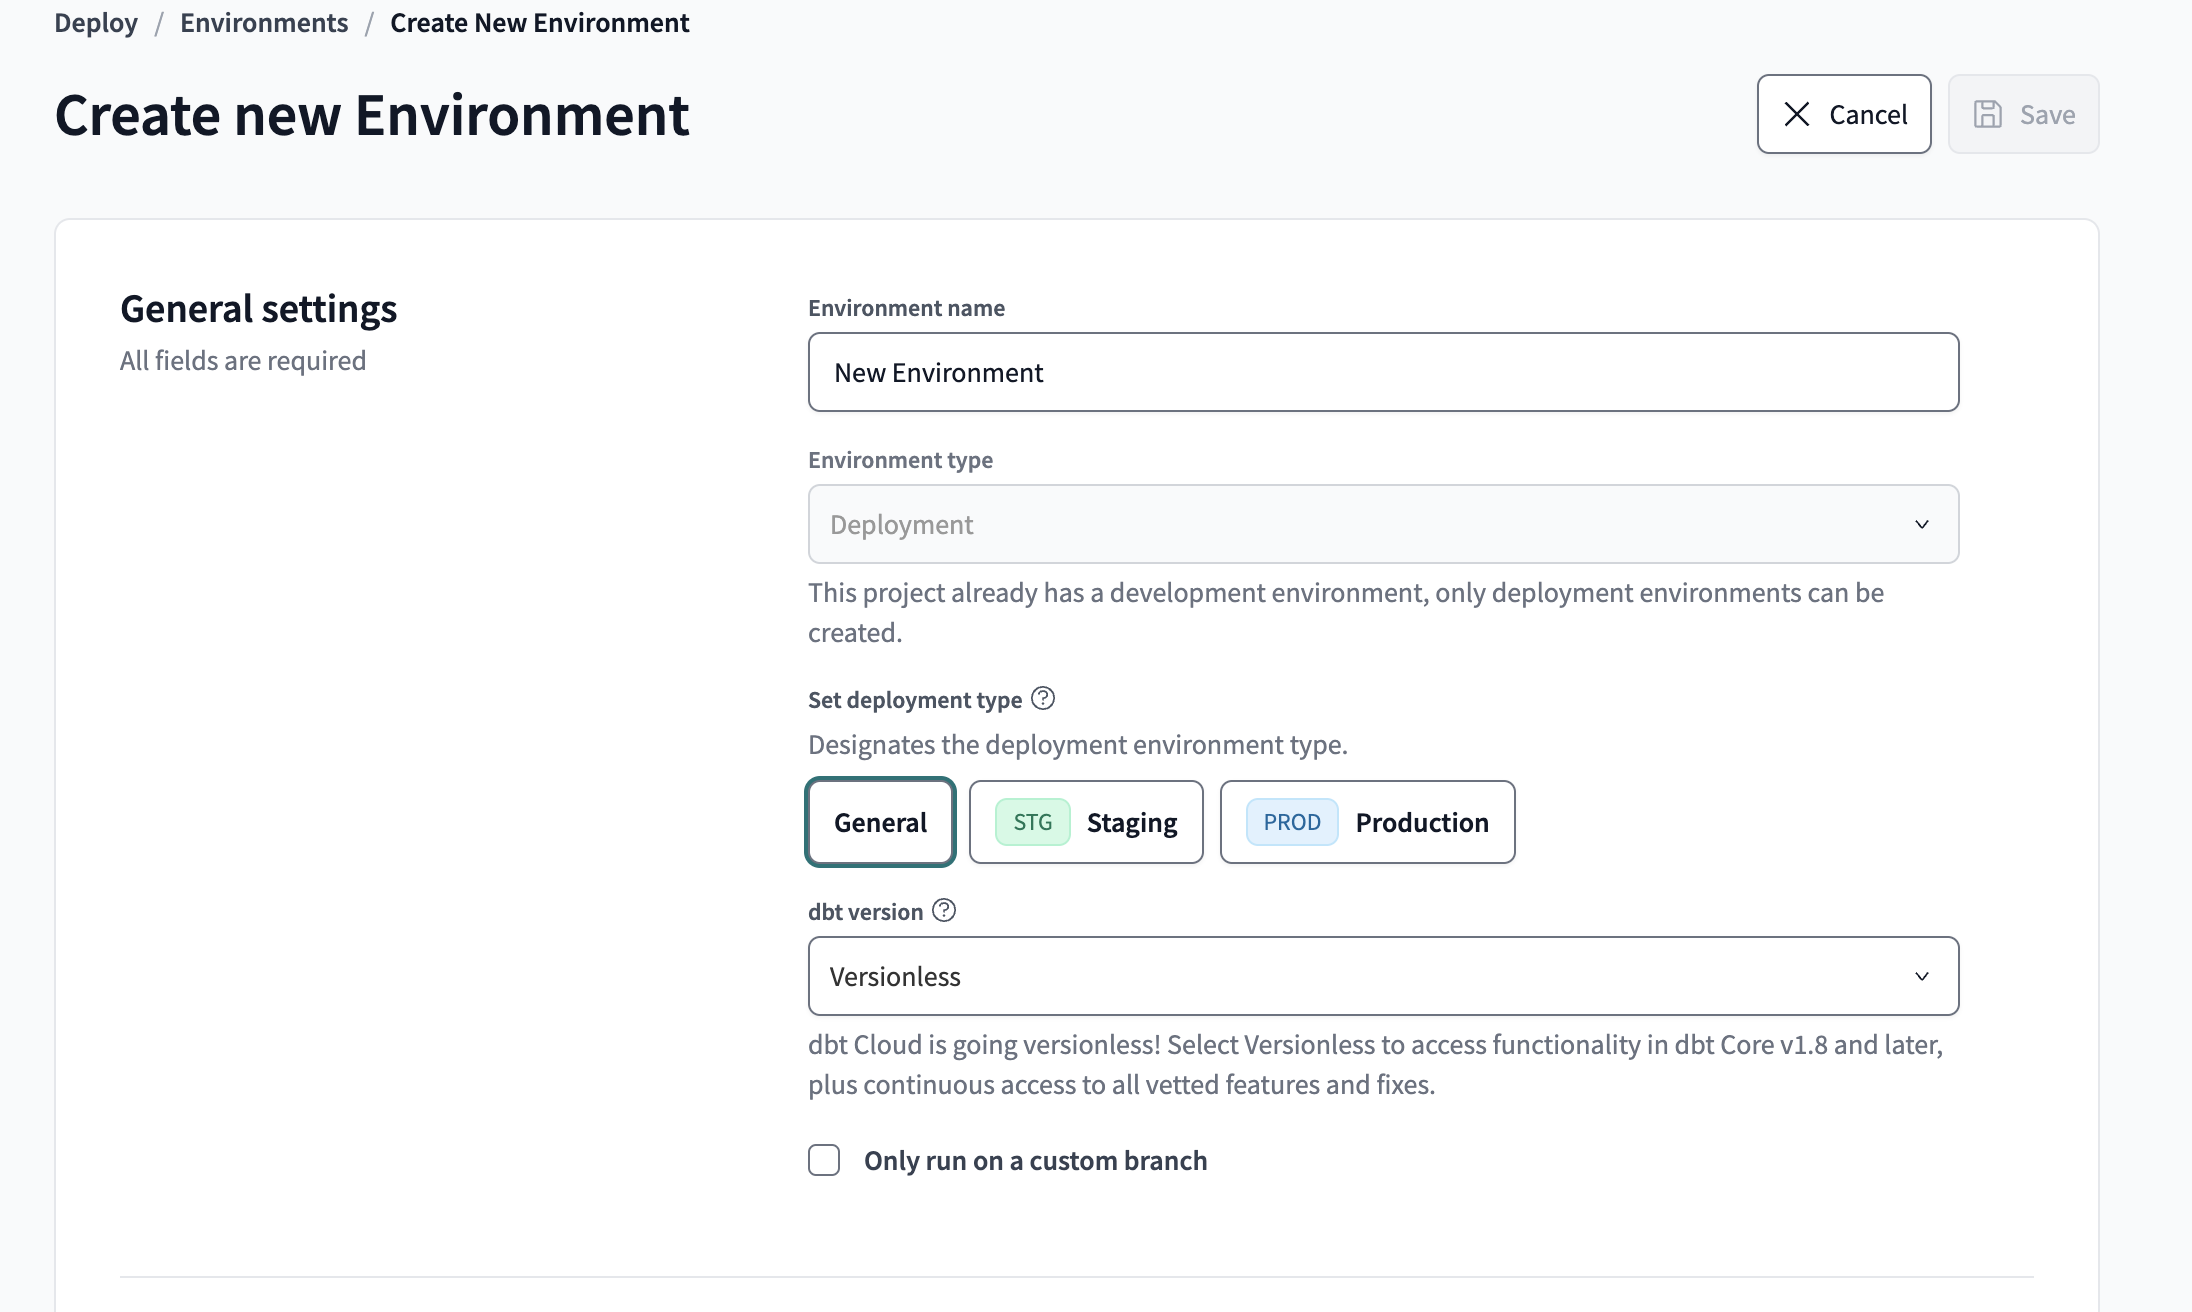The image size is (2192, 1312).
Task: Click the Create New Environment breadcrumb
Action: 539,22
